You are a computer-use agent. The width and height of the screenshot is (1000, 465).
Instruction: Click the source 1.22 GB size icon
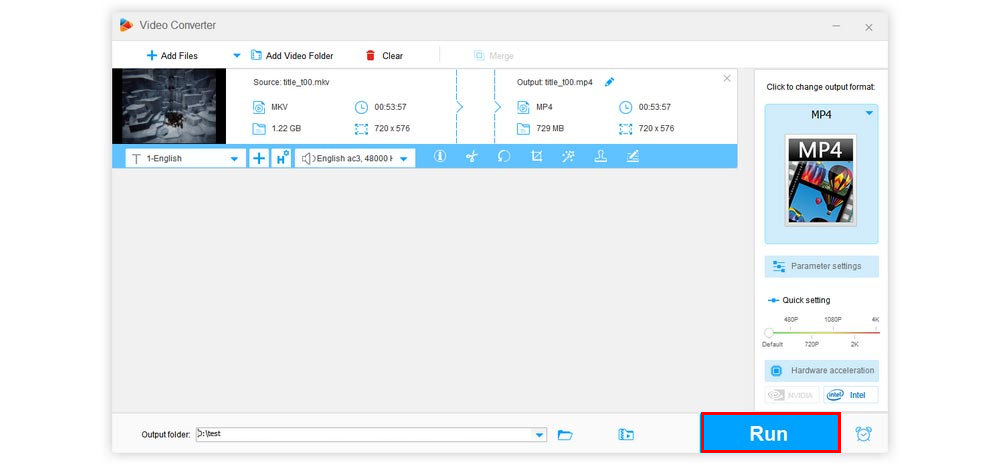[258, 129]
